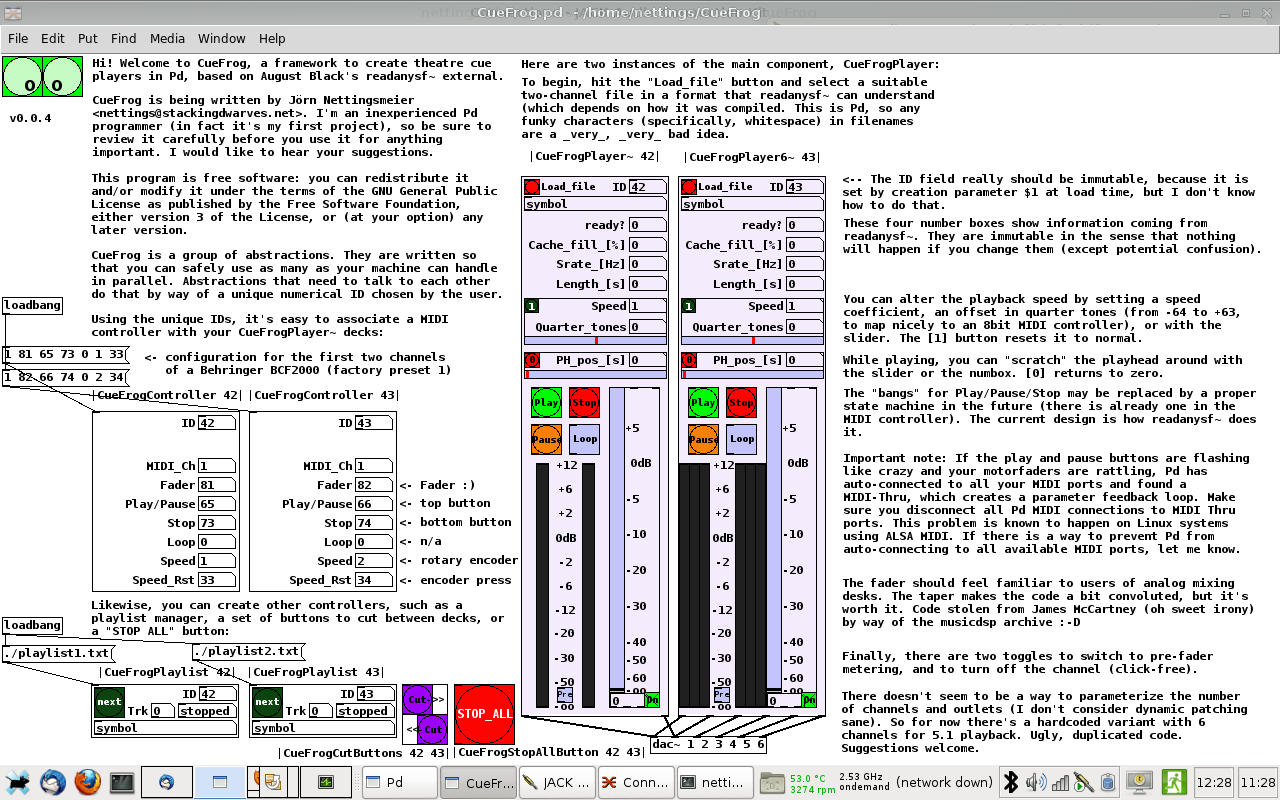
Task: Click the green exit/logout tray icon
Action: 1174,782
